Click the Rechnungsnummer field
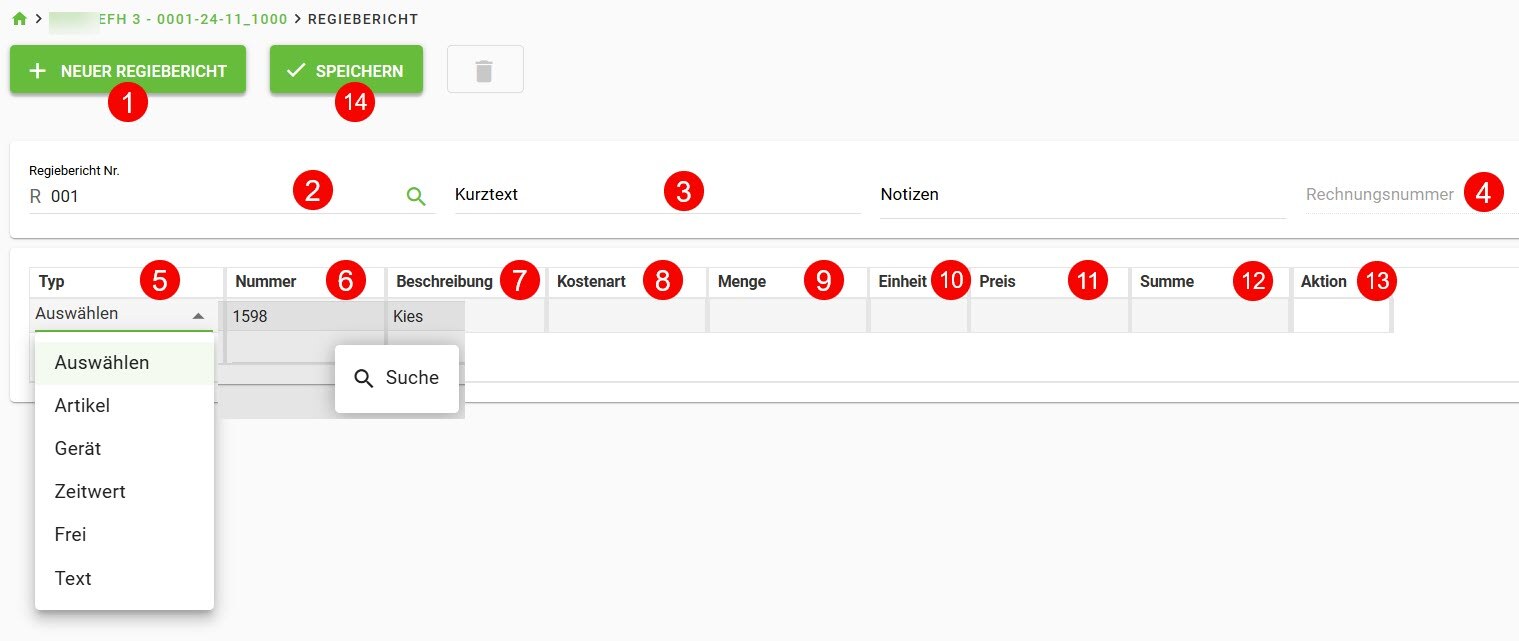 tap(1380, 195)
